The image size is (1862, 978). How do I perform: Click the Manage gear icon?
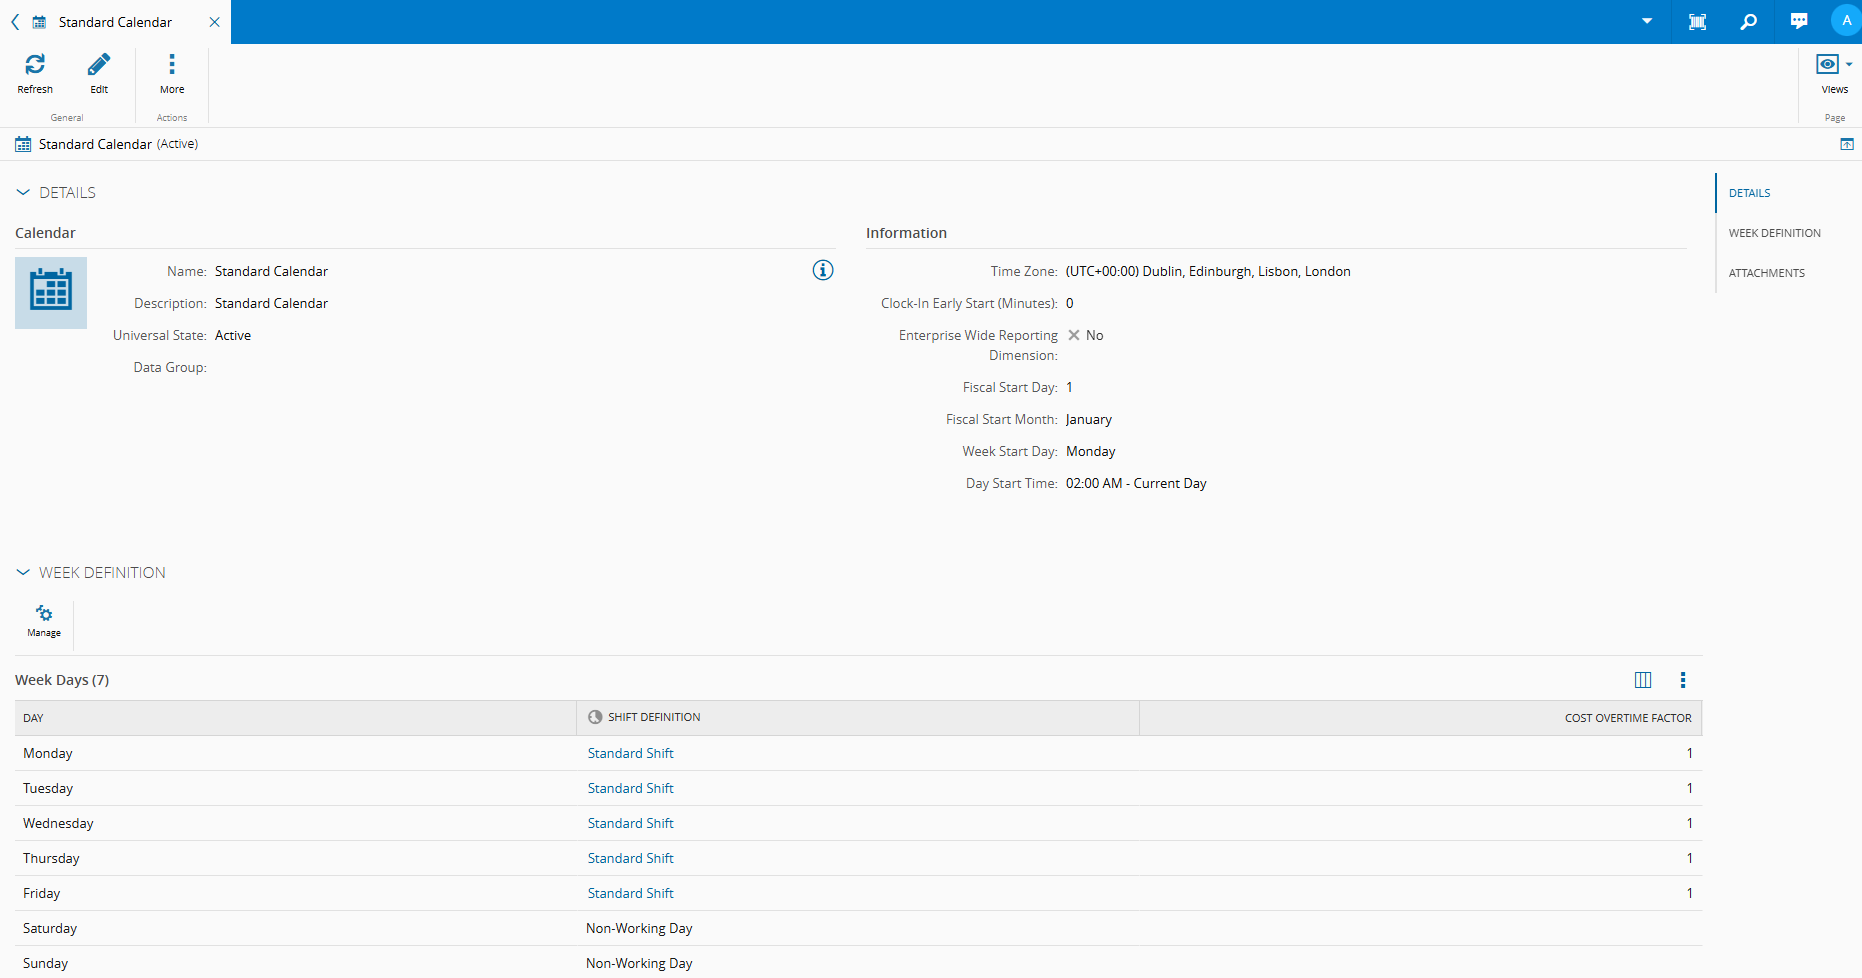(44, 615)
